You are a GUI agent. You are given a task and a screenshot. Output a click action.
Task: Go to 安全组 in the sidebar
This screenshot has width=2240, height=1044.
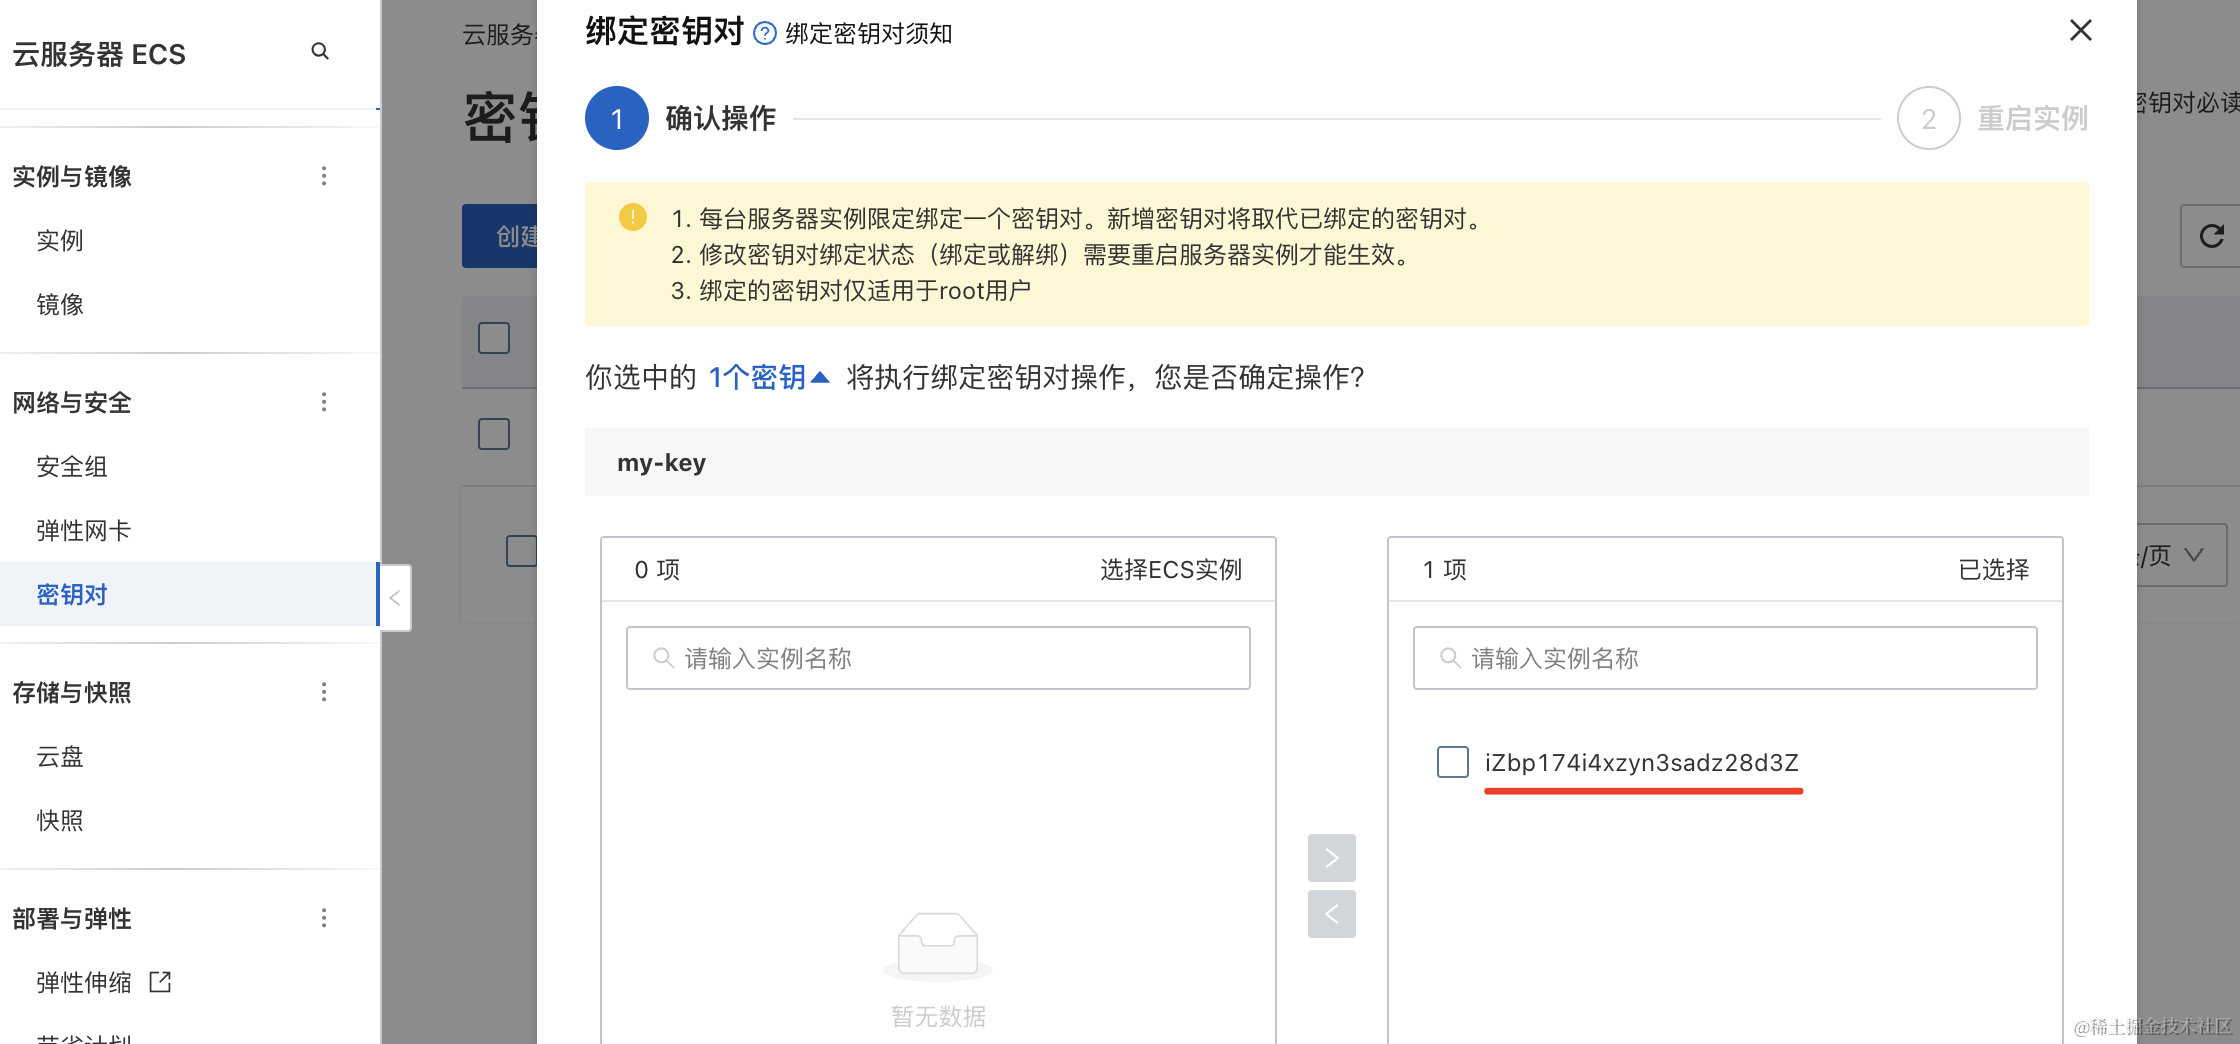pyautogui.click(x=72, y=467)
